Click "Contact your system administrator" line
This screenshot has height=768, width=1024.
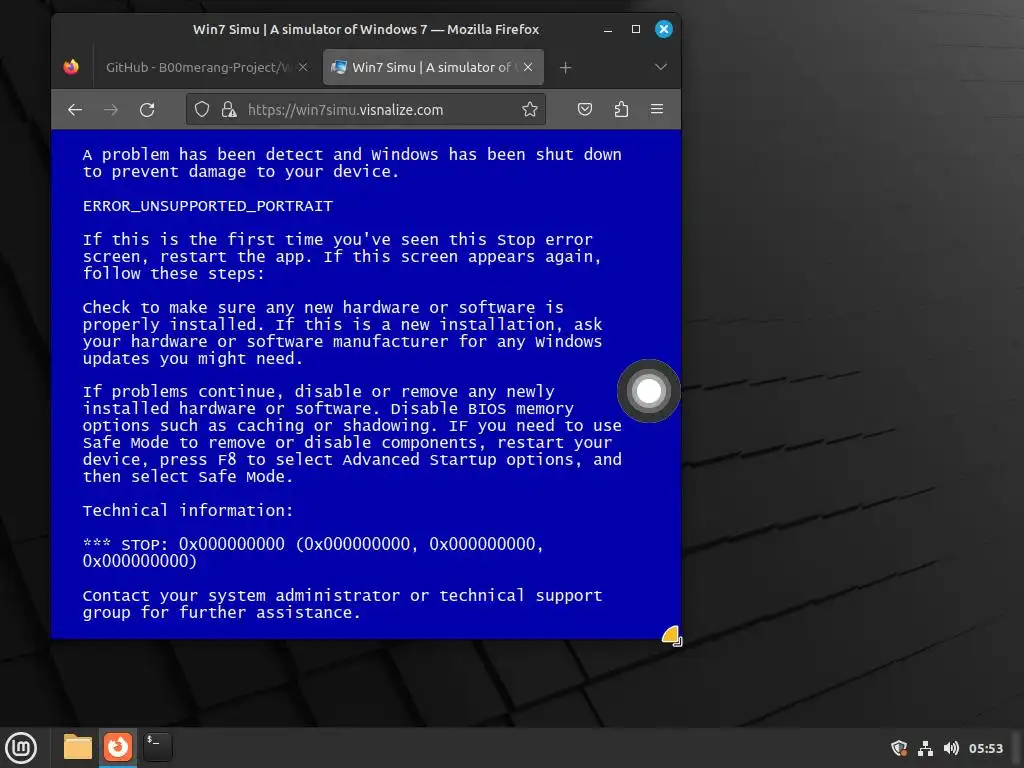pyautogui.click(x=342, y=596)
